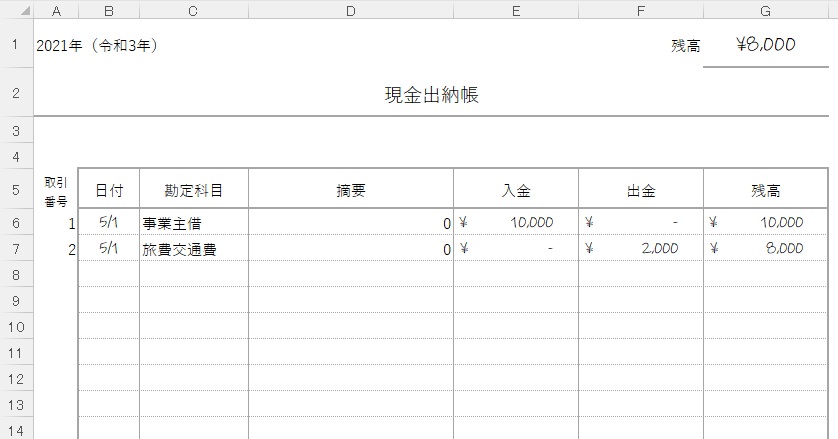Screen dimensions: 838x439
Task: Select column D header
Action: (x=351, y=11)
